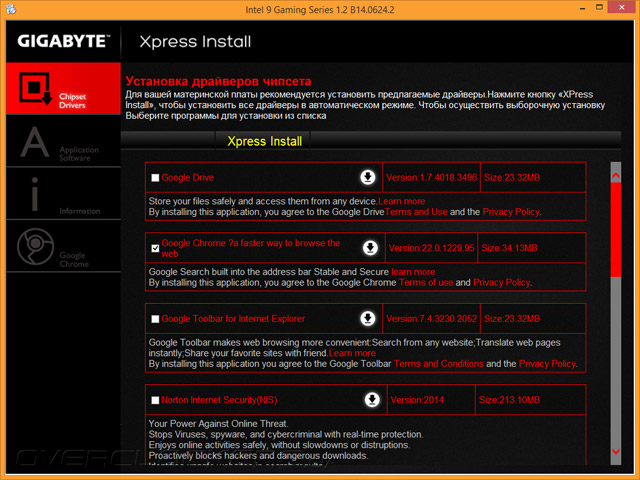Screen dimensions: 640x480
Task: Click scrollbar up arrow
Action: tap(616, 176)
